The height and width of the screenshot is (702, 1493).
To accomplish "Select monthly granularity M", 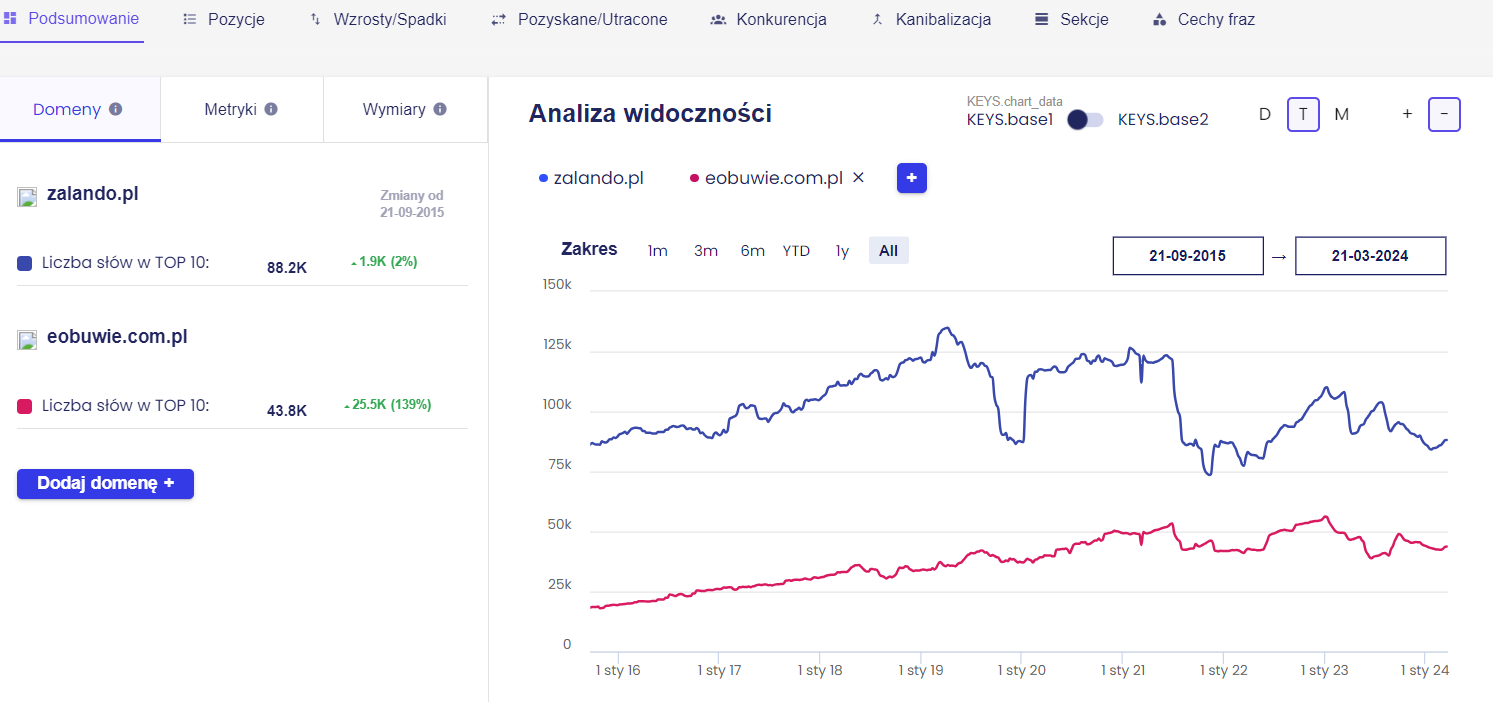I will point(1342,114).
